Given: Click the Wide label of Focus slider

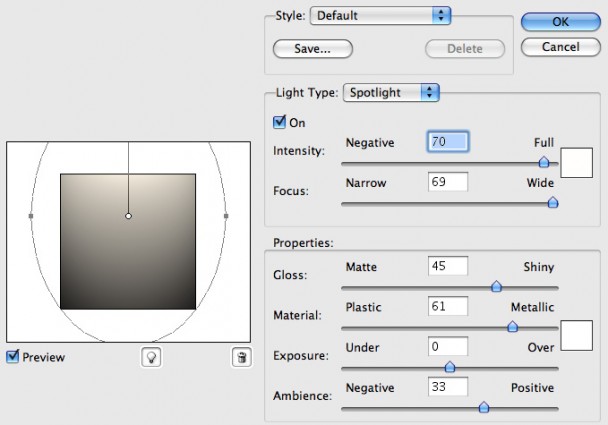Looking at the screenshot, I should (x=540, y=183).
